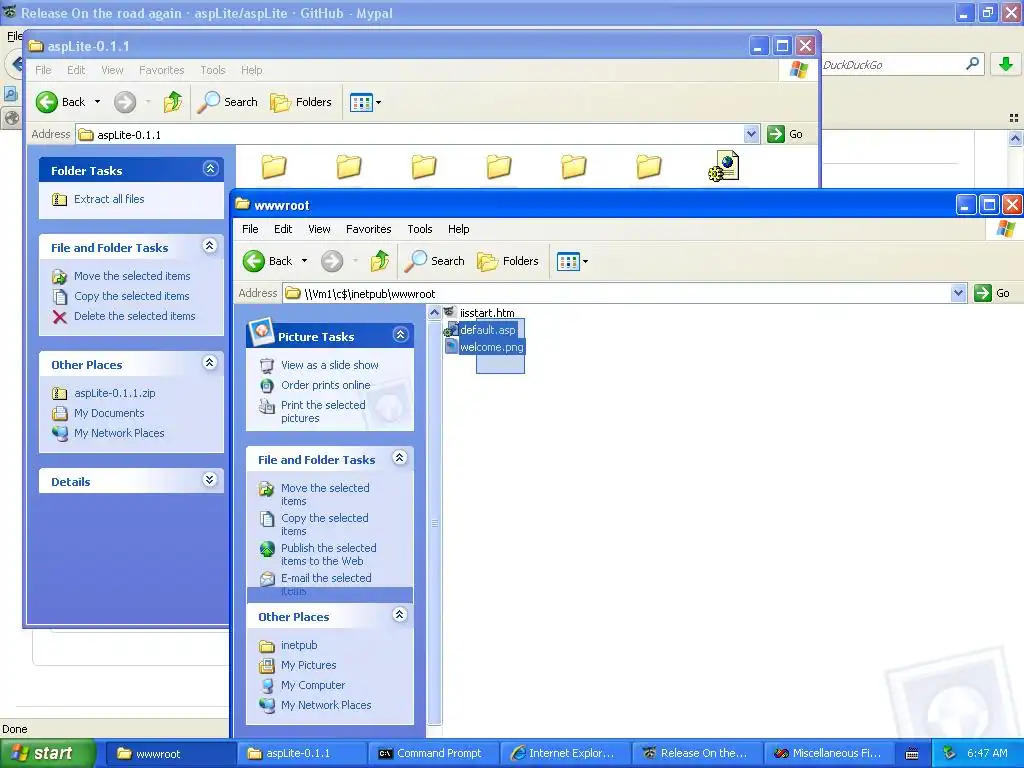
Task: Open My Documents from Other Places
Action: click(108, 413)
